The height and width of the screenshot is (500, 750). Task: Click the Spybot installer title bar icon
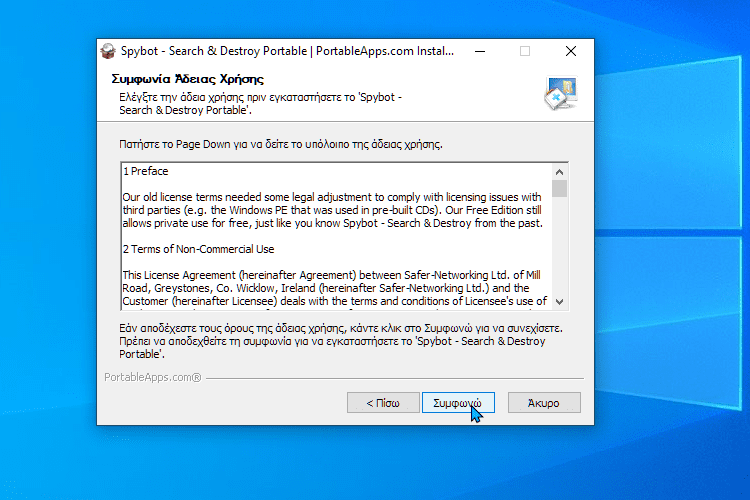click(108, 51)
